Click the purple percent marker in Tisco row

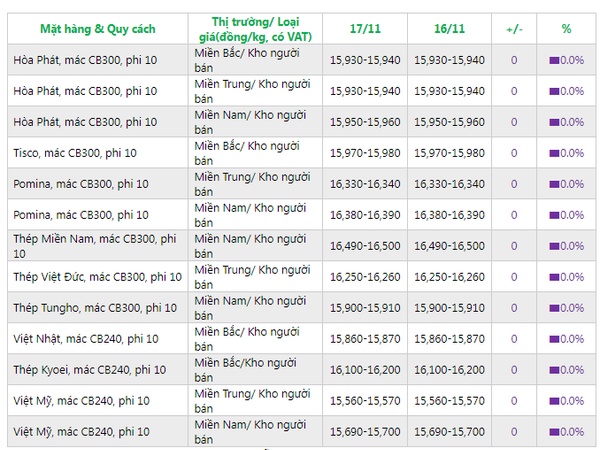tap(554, 153)
